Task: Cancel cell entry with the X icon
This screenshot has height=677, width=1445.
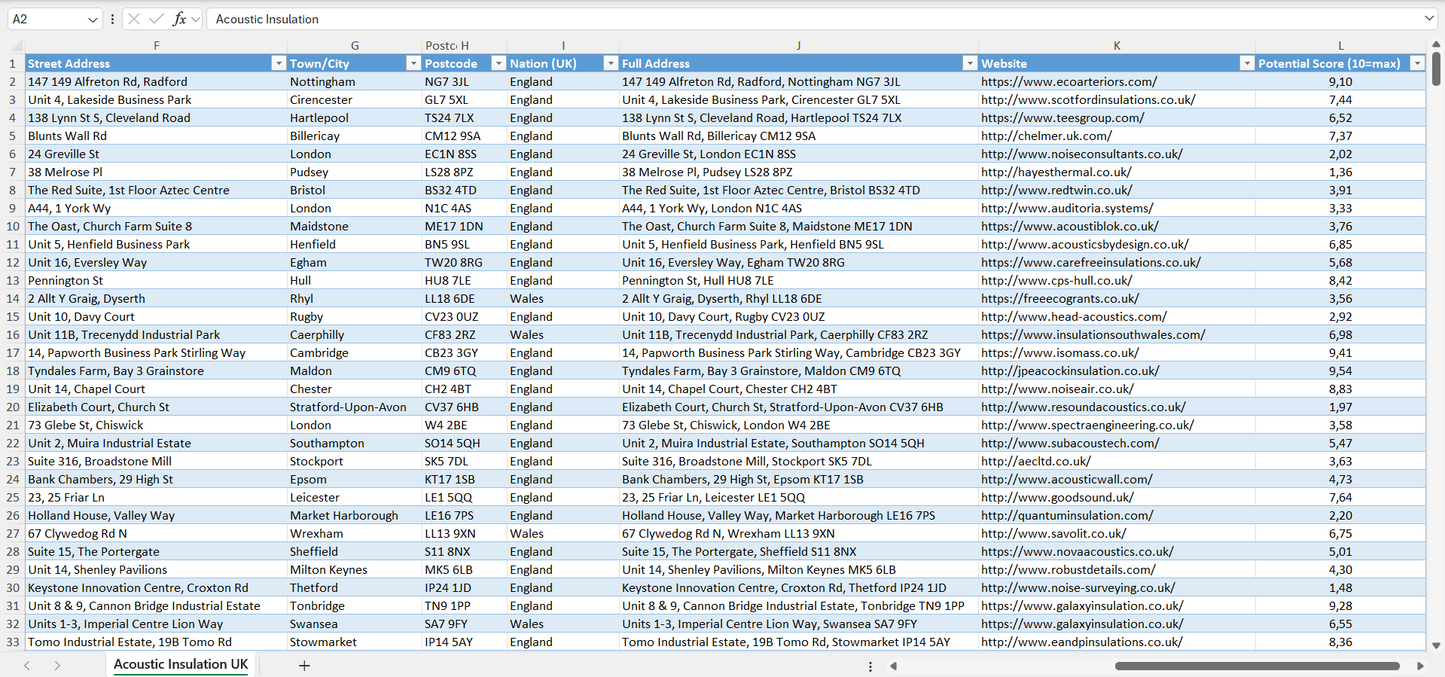Action: [x=134, y=18]
